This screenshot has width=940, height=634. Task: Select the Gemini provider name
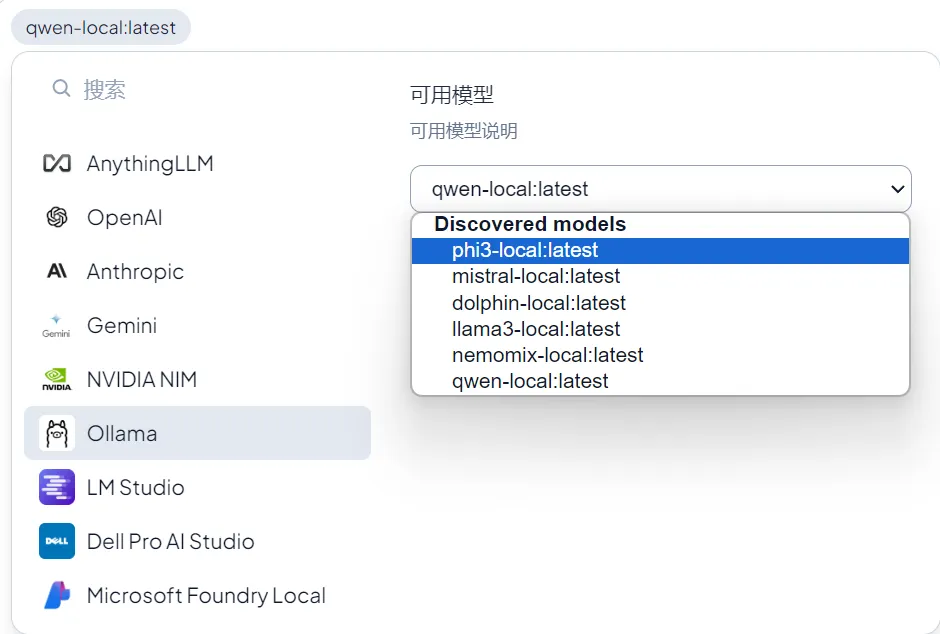(x=122, y=325)
